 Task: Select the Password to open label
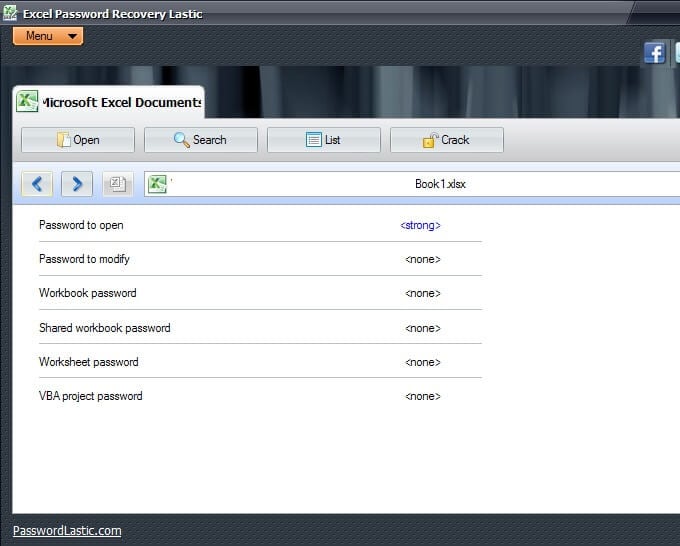click(x=81, y=225)
